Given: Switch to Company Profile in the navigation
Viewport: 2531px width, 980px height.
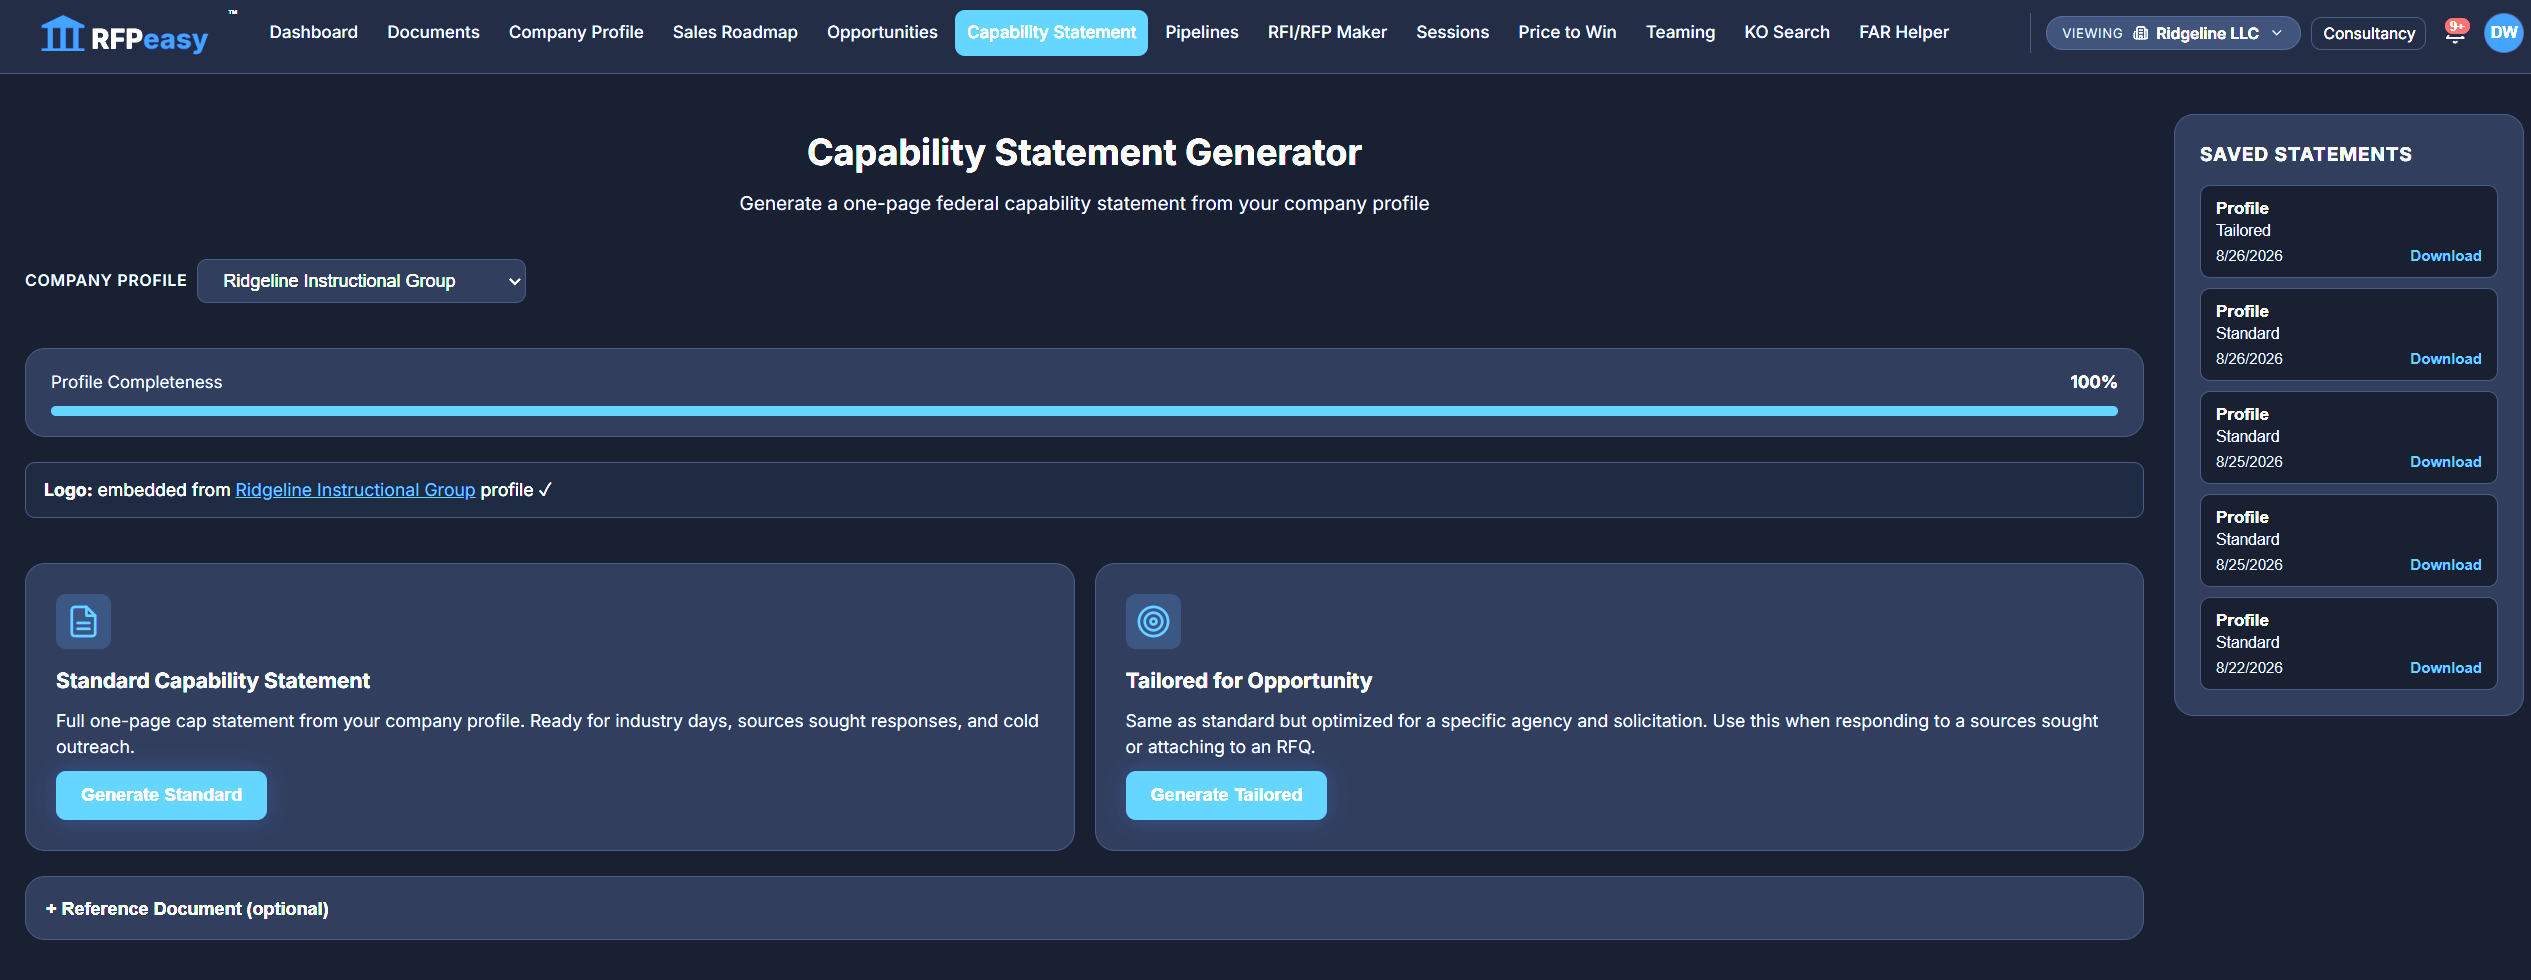Looking at the screenshot, I should 576,32.
